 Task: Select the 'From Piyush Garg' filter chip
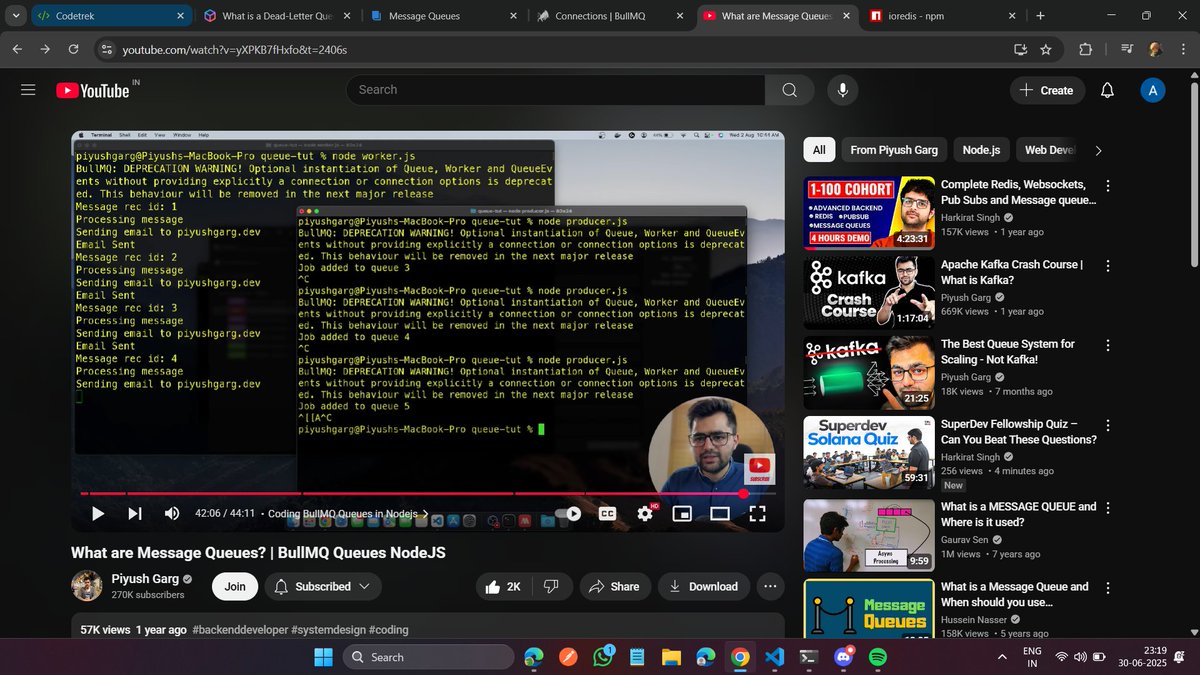894,150
